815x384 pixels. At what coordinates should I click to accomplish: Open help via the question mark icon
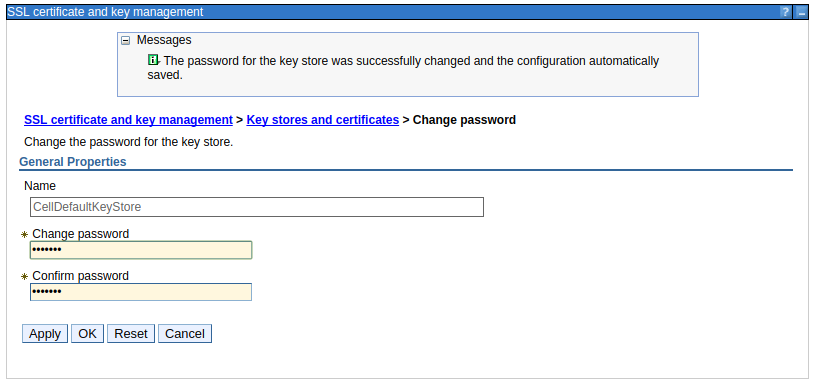pyautogui.click(x=785, y=12)
